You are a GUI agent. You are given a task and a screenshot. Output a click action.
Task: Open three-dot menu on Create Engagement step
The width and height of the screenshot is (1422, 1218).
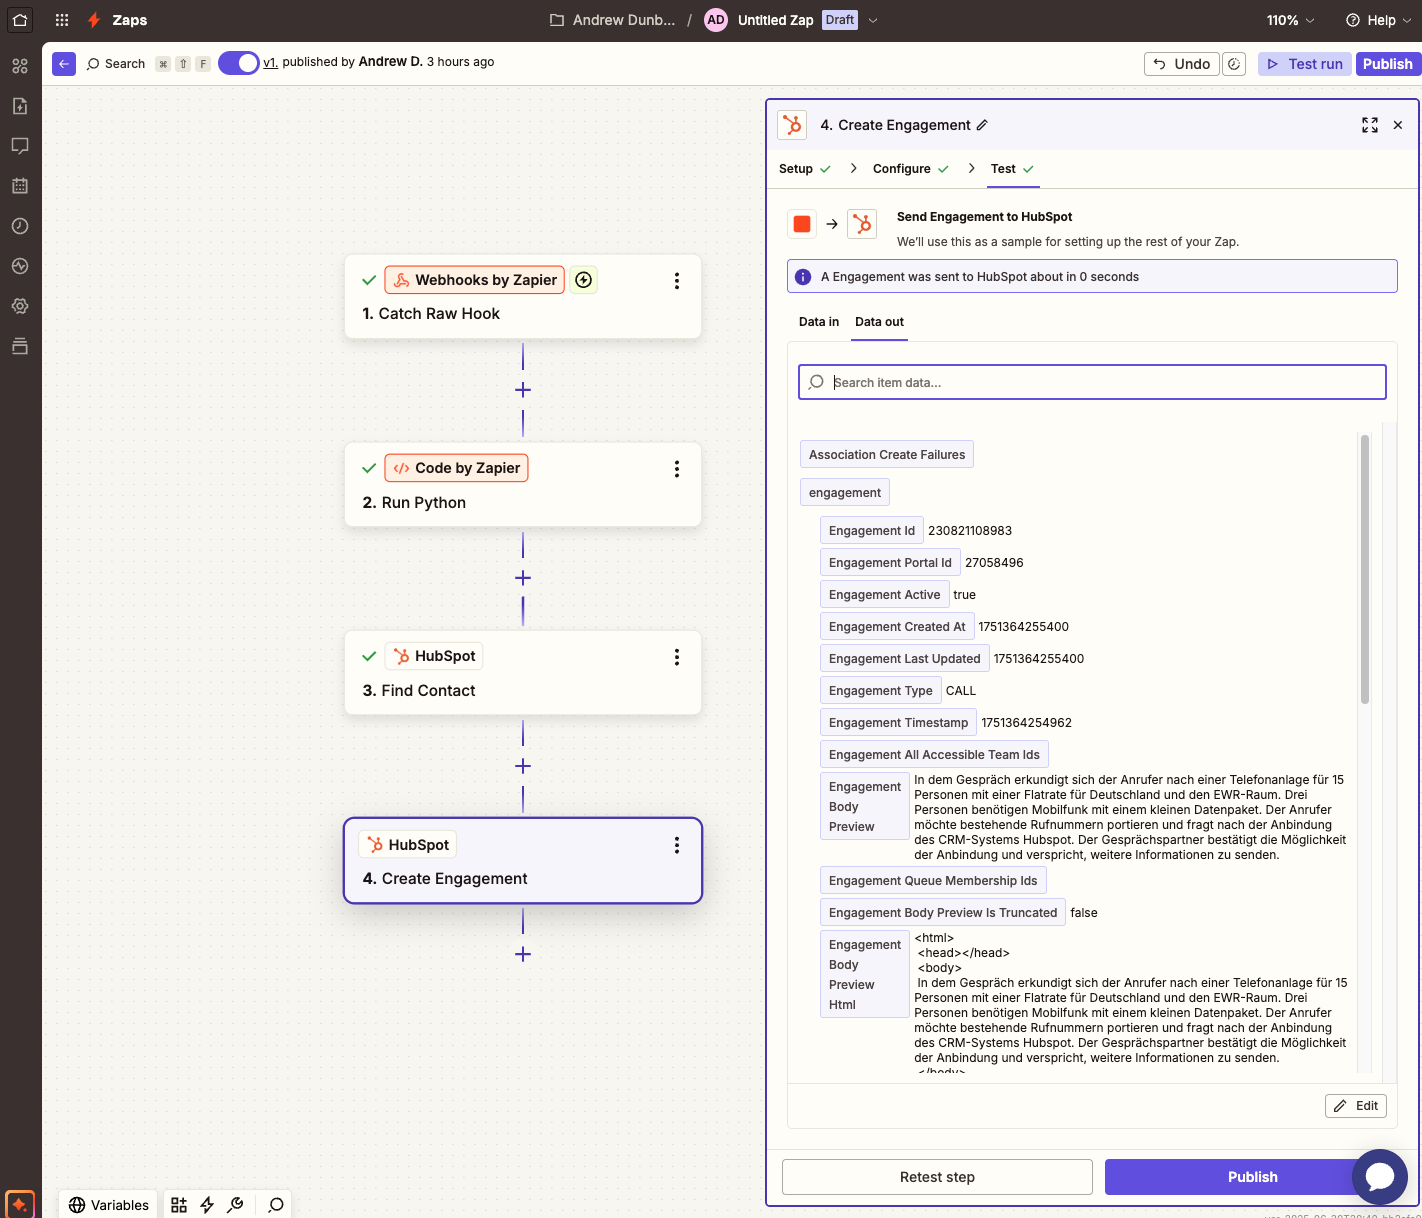pos(677,845)
